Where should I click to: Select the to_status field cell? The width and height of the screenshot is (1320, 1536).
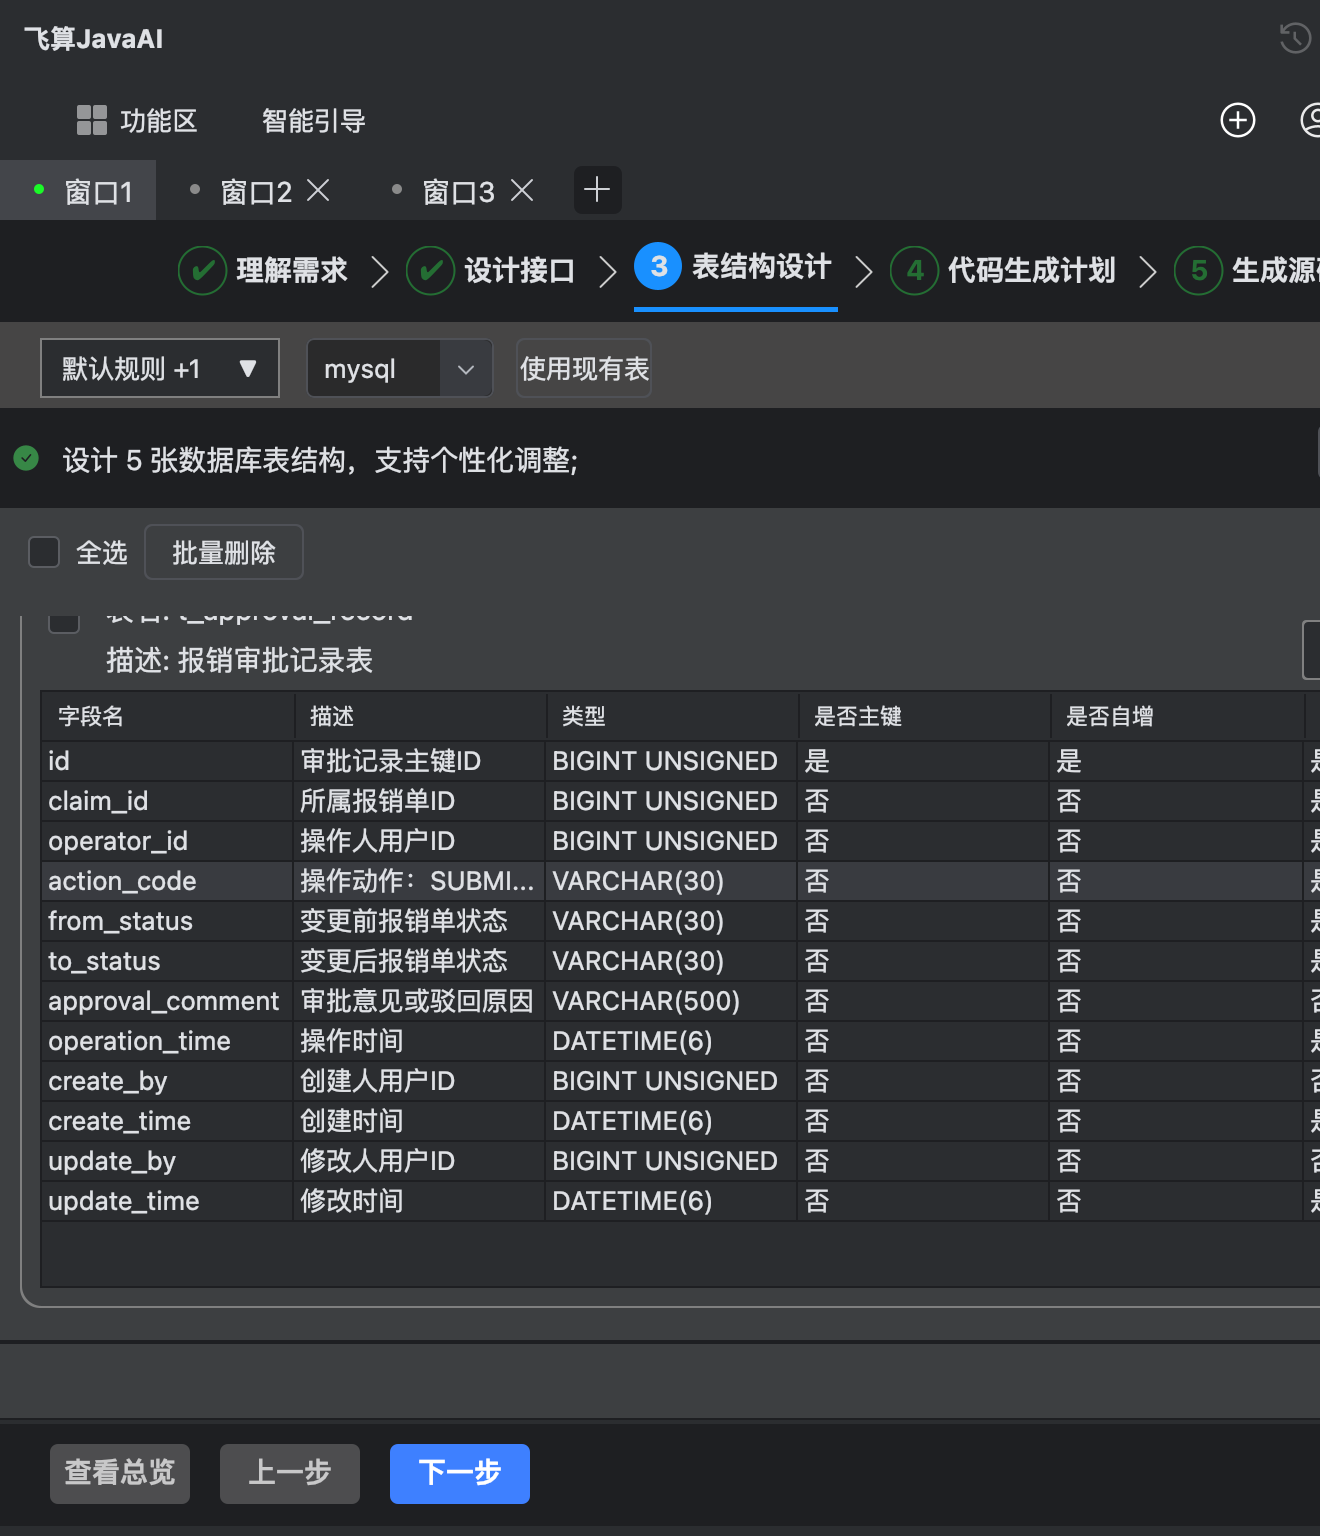pyautogui.click(x=167, y=961)
